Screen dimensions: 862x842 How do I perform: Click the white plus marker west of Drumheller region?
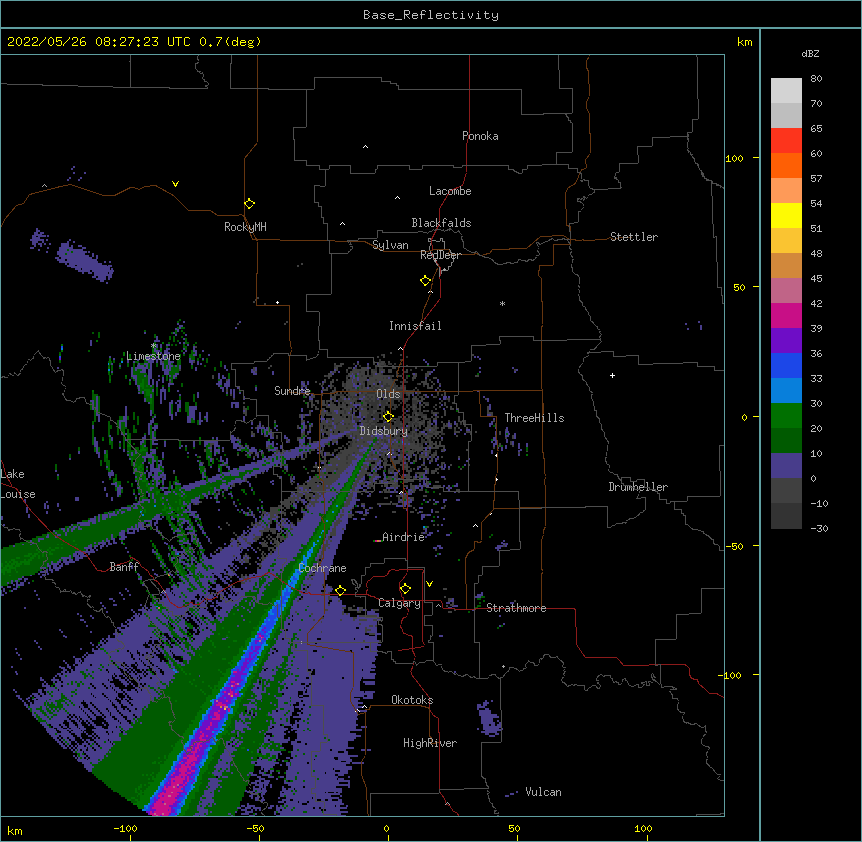(612, 375)
